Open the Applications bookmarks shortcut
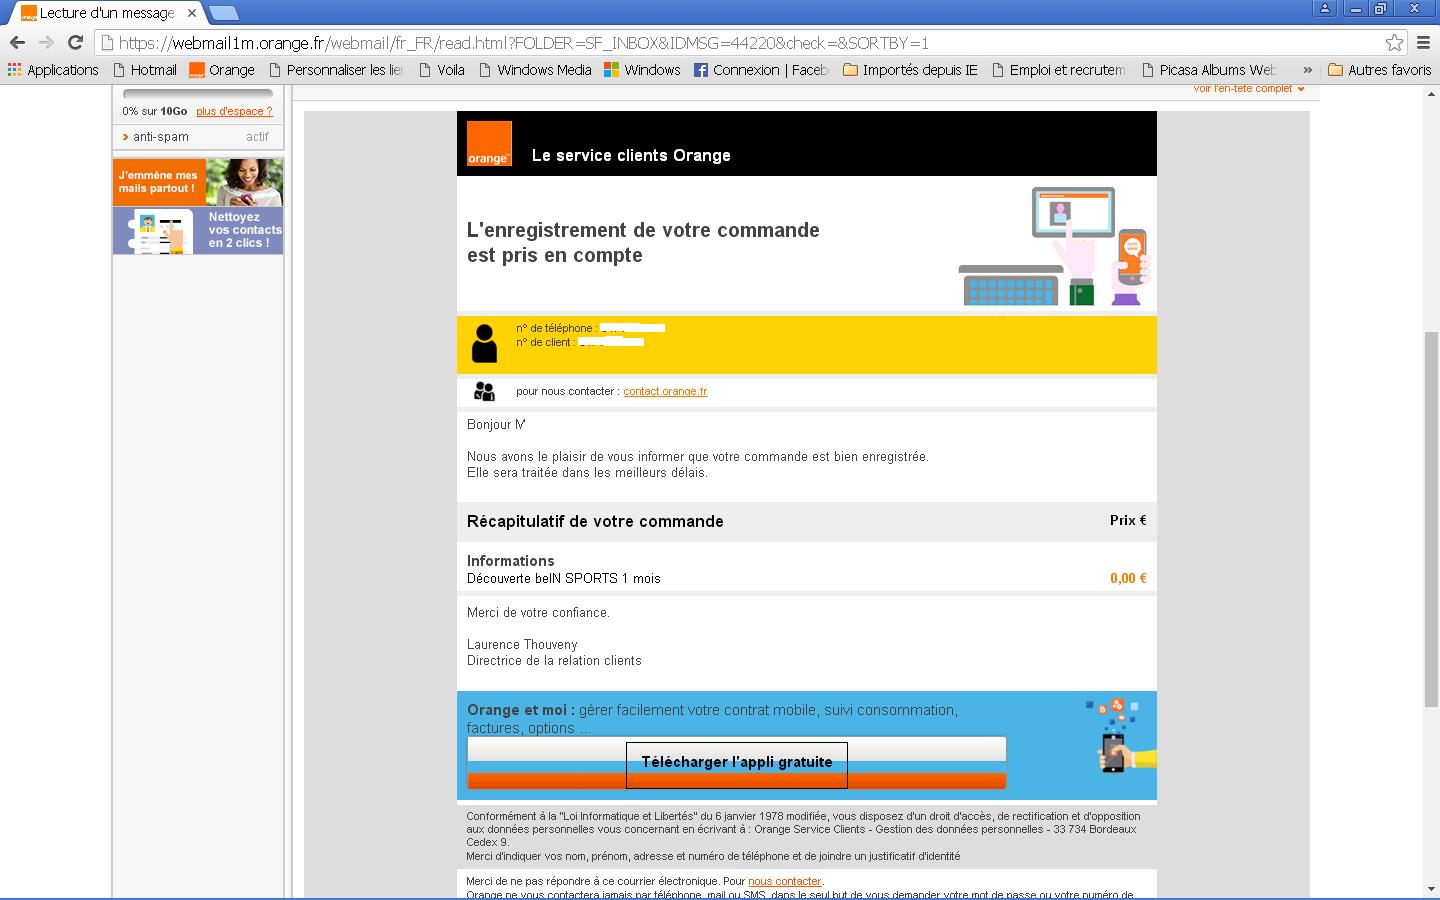 pyautogui.click(x=53, y=70)
